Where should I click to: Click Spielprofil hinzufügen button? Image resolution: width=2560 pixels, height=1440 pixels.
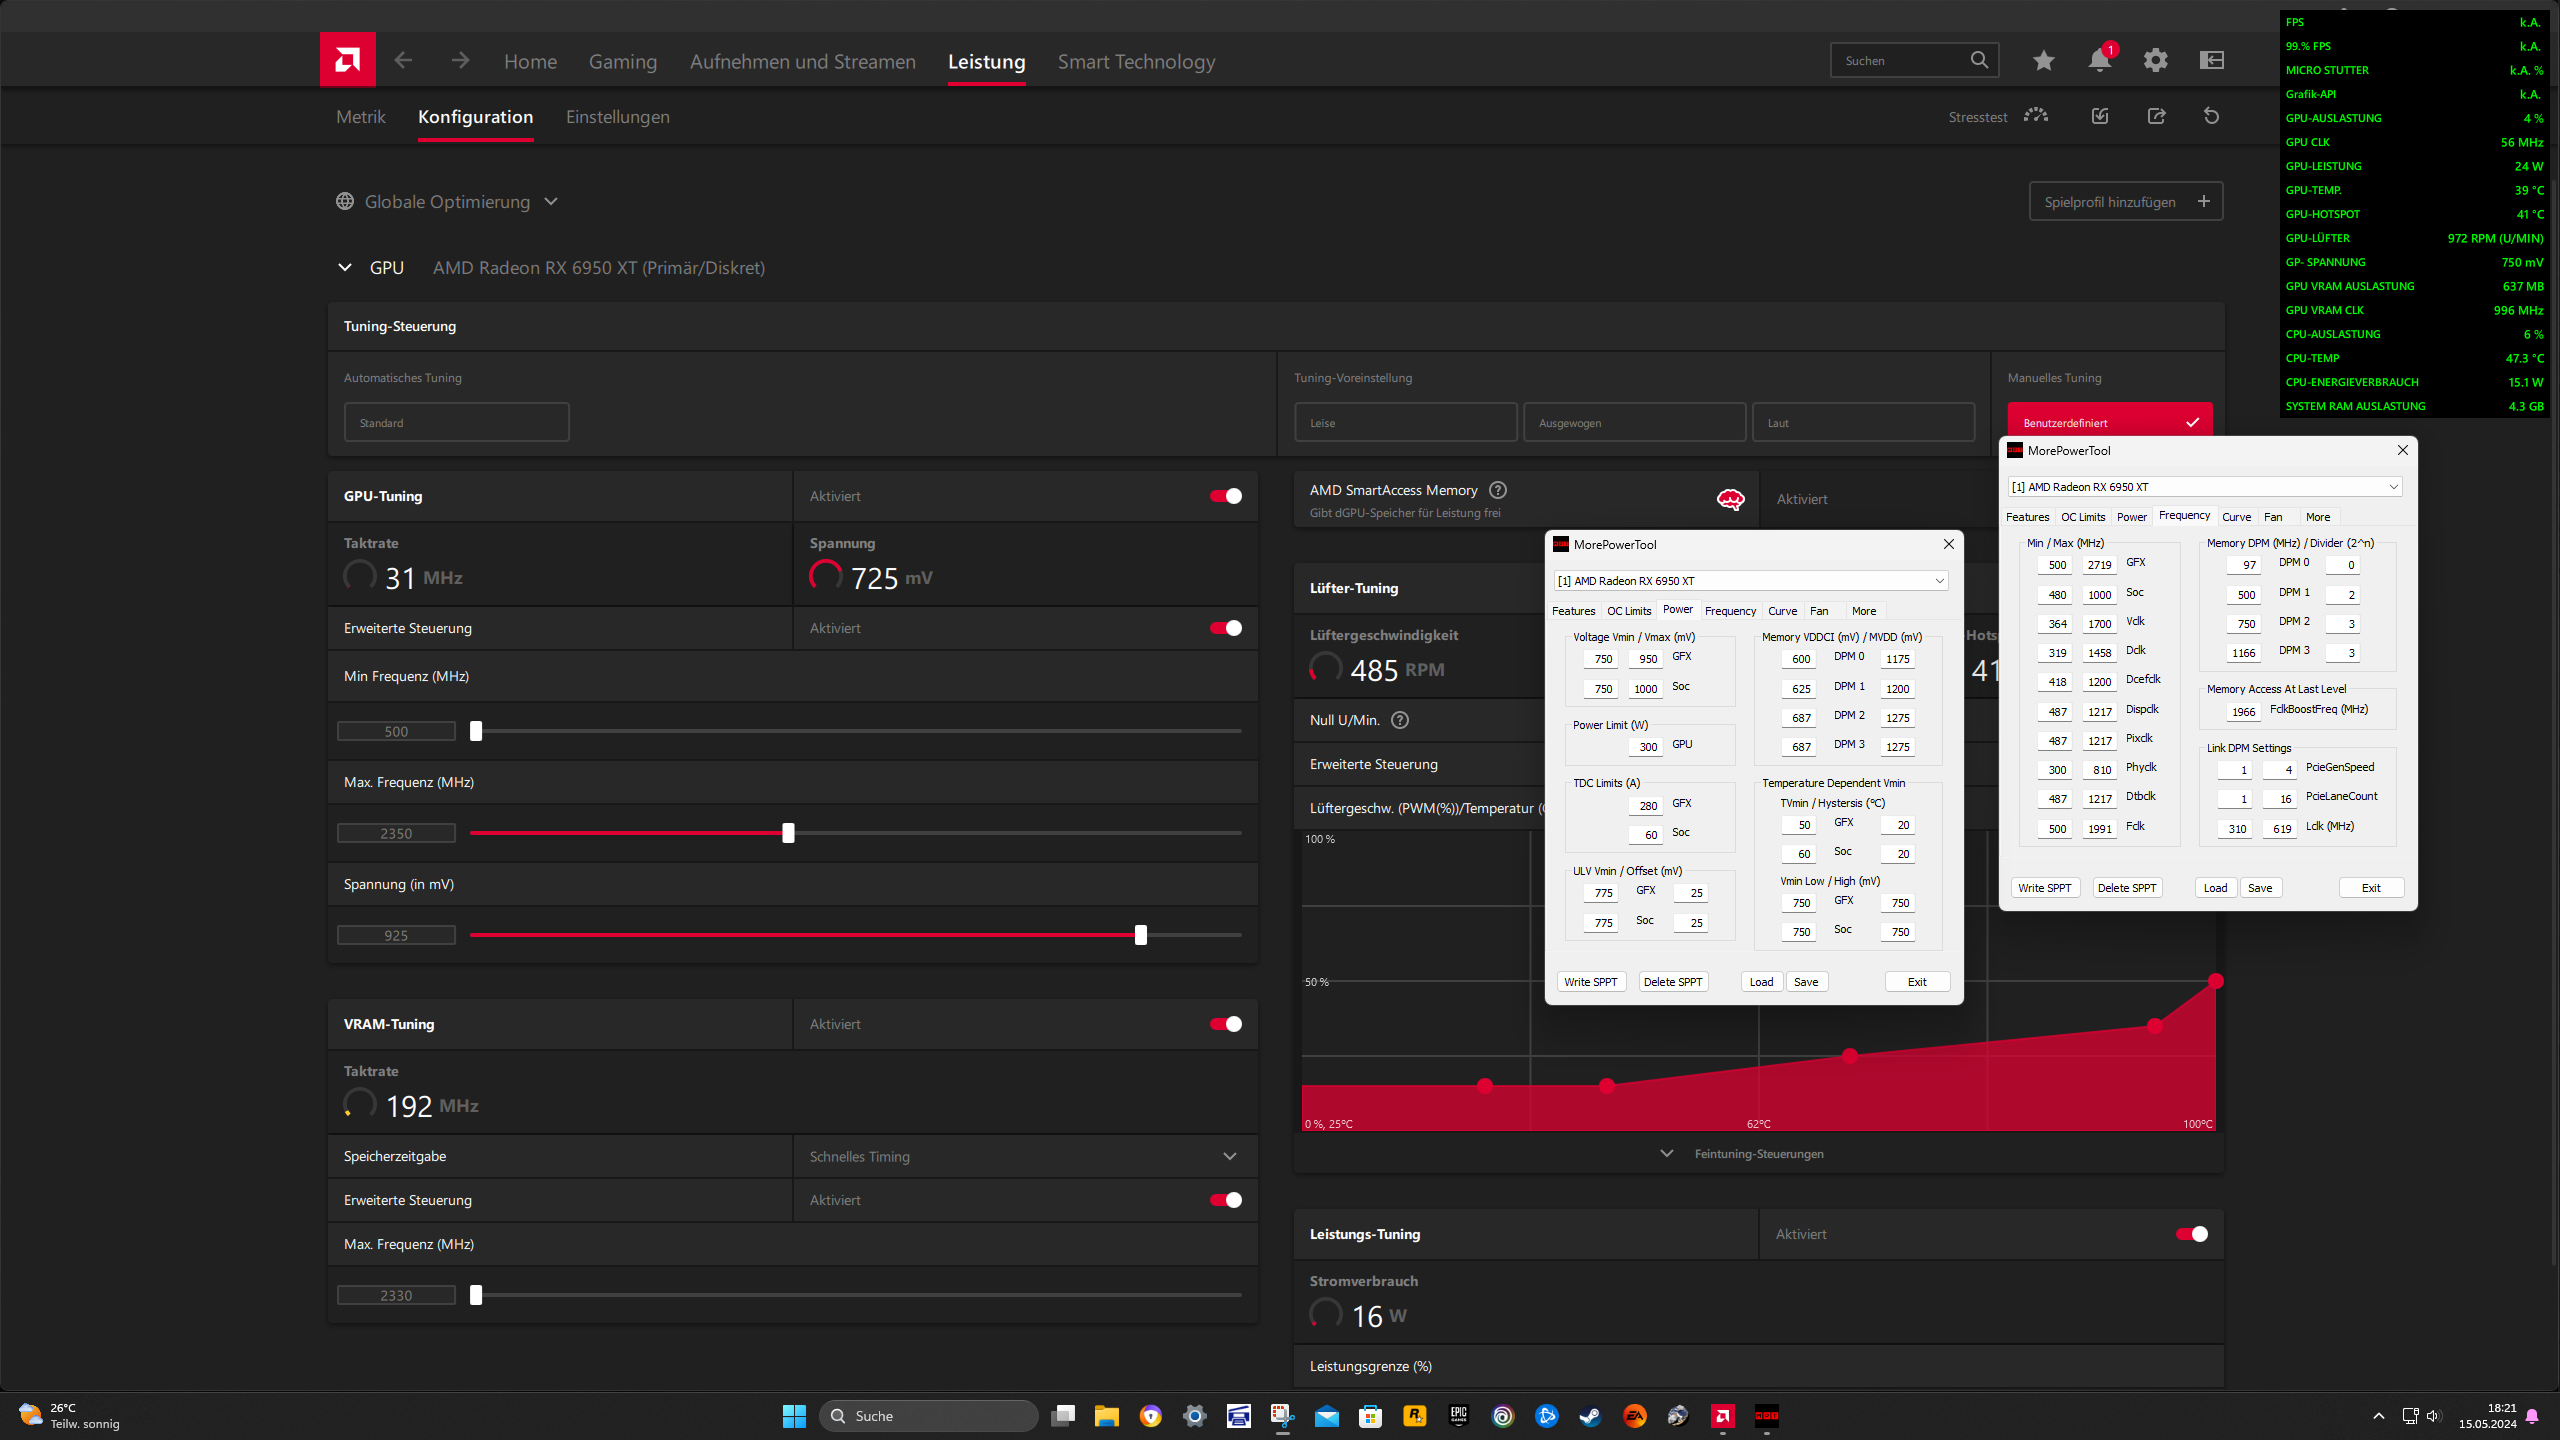pos(2125,202)
